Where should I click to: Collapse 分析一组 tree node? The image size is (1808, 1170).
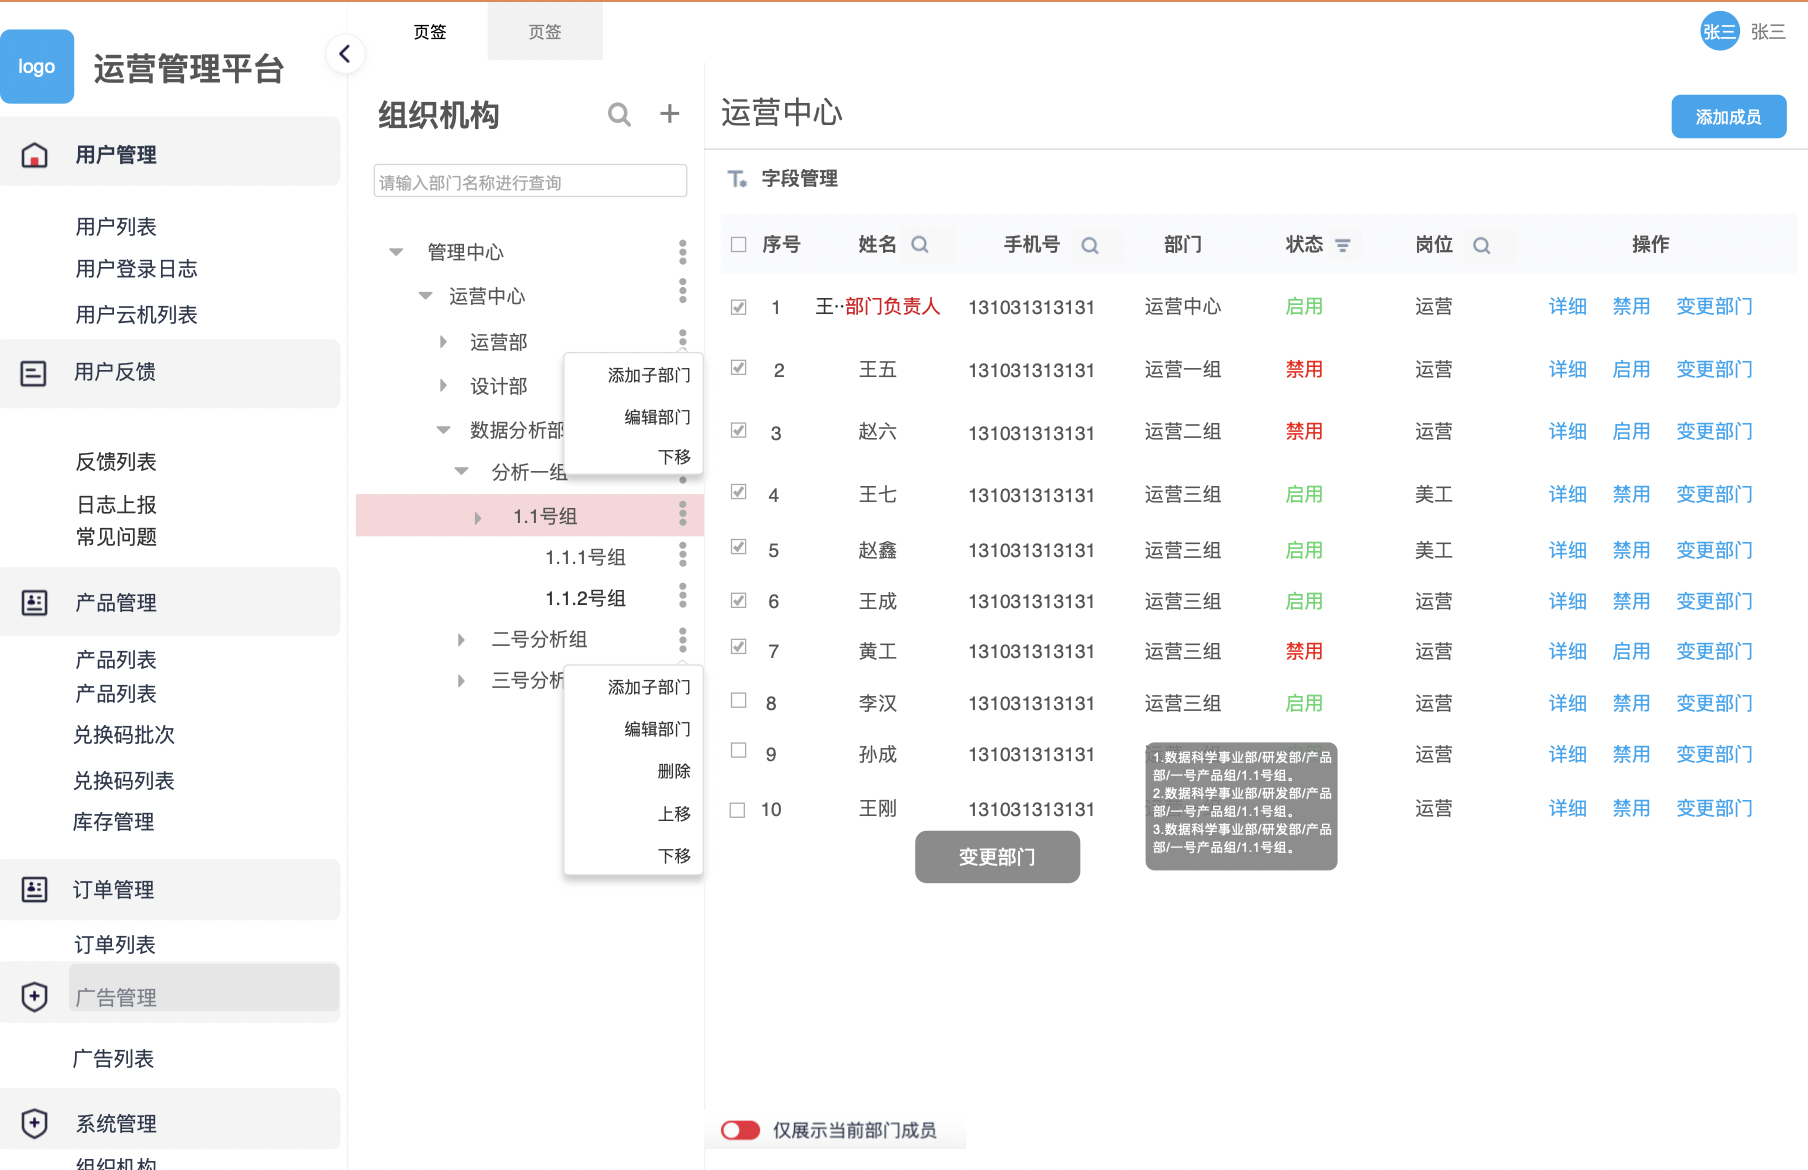click(461, 471)
